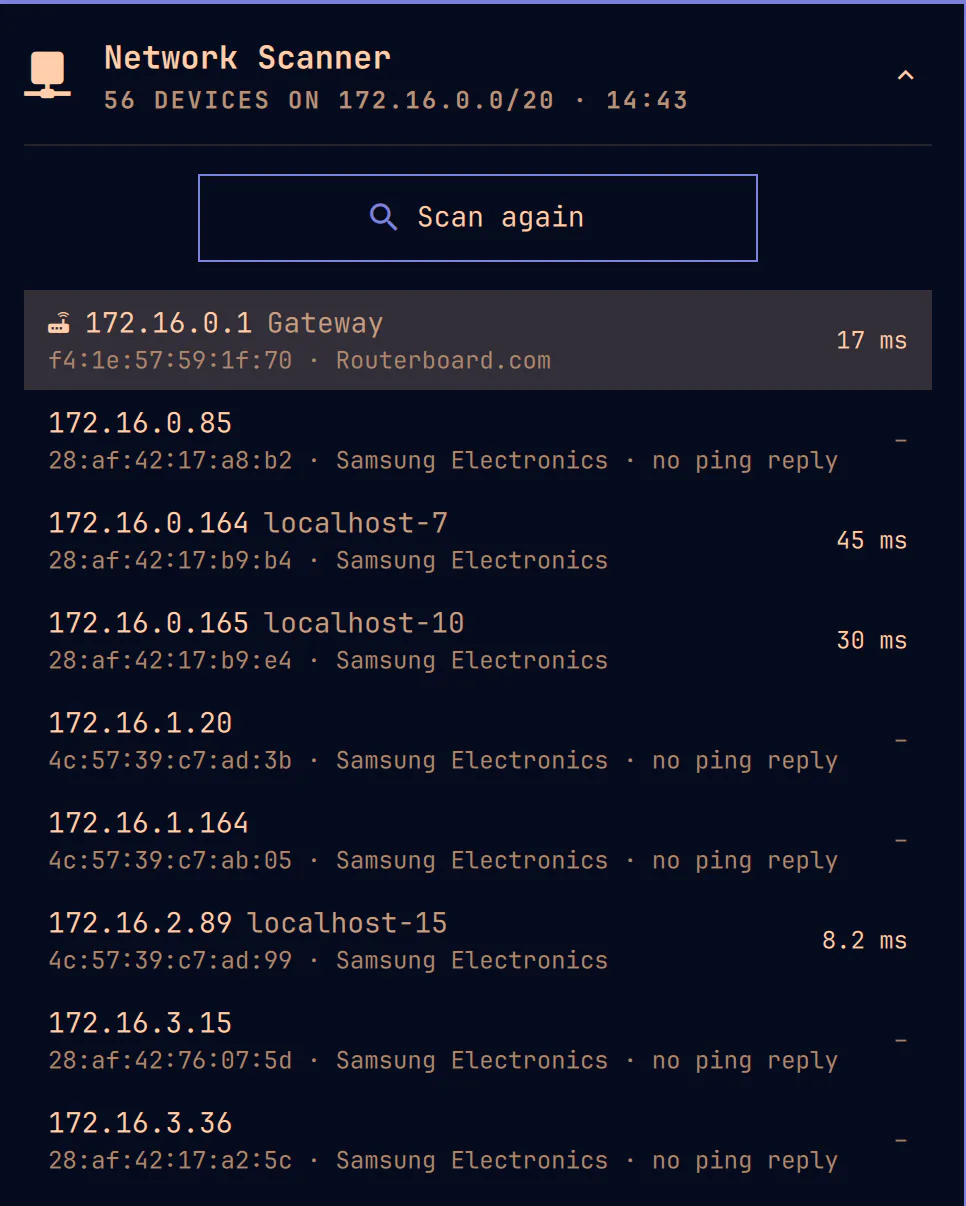Click the 45 ms latency for localhost-7

pos(872,540)
